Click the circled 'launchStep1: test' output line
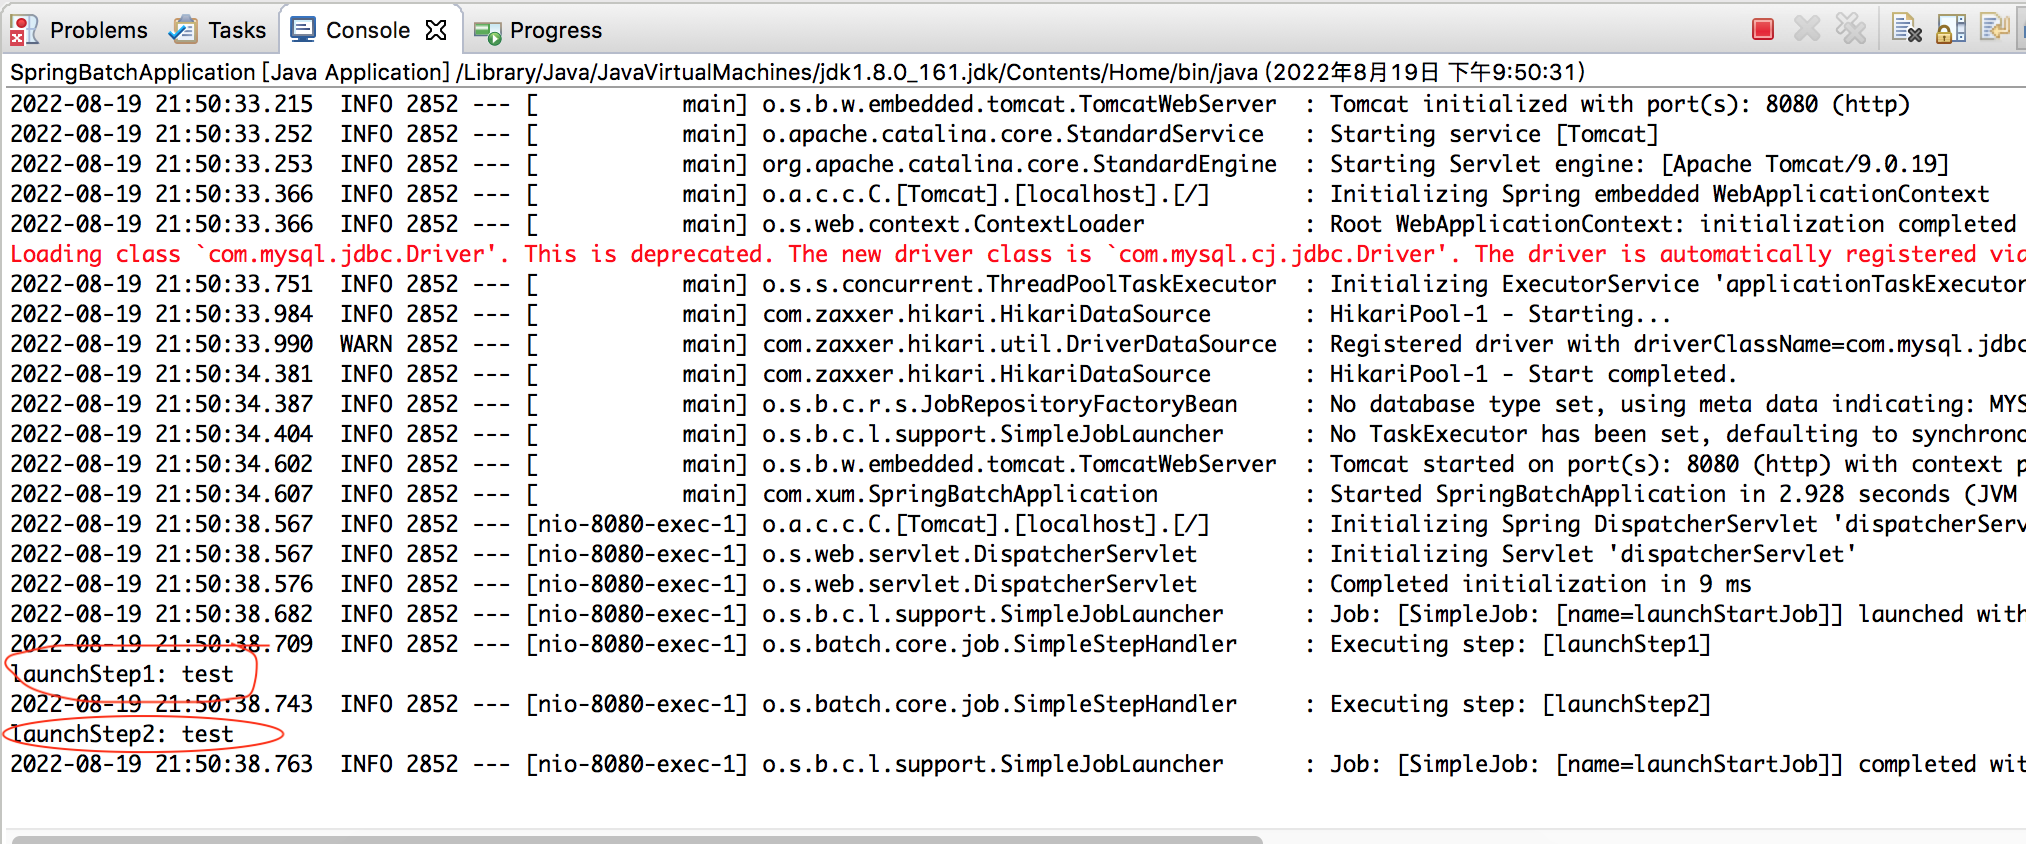This screenshot has width=2026, height=844. (123, 674)
